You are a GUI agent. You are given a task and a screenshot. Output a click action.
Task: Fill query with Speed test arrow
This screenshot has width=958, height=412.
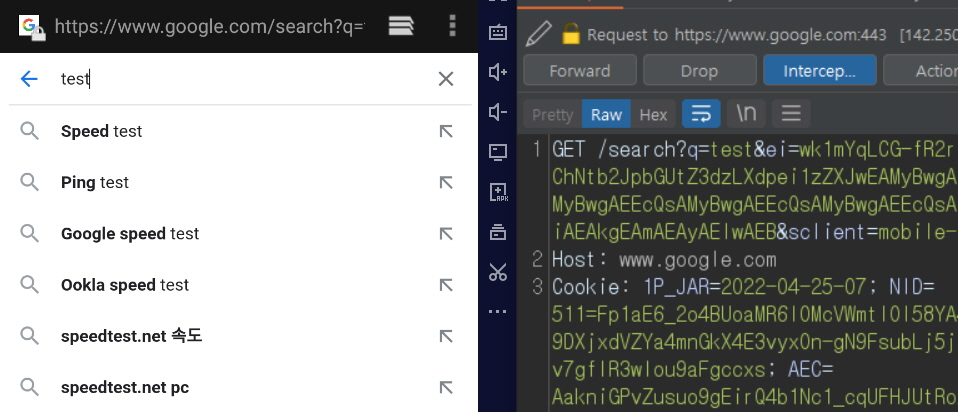tap(447, 131)
